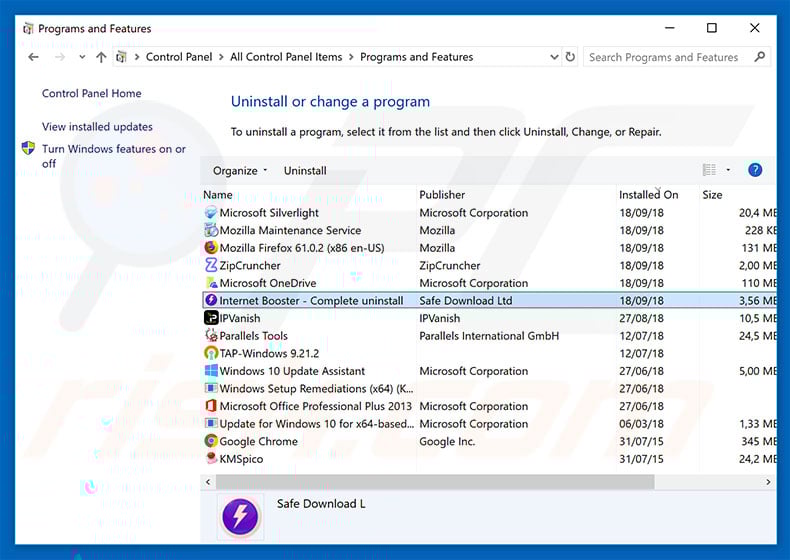Select the Windows 10 Update Assistant name
The height and width of the screenshot is (560, 790).
(292, 371)
